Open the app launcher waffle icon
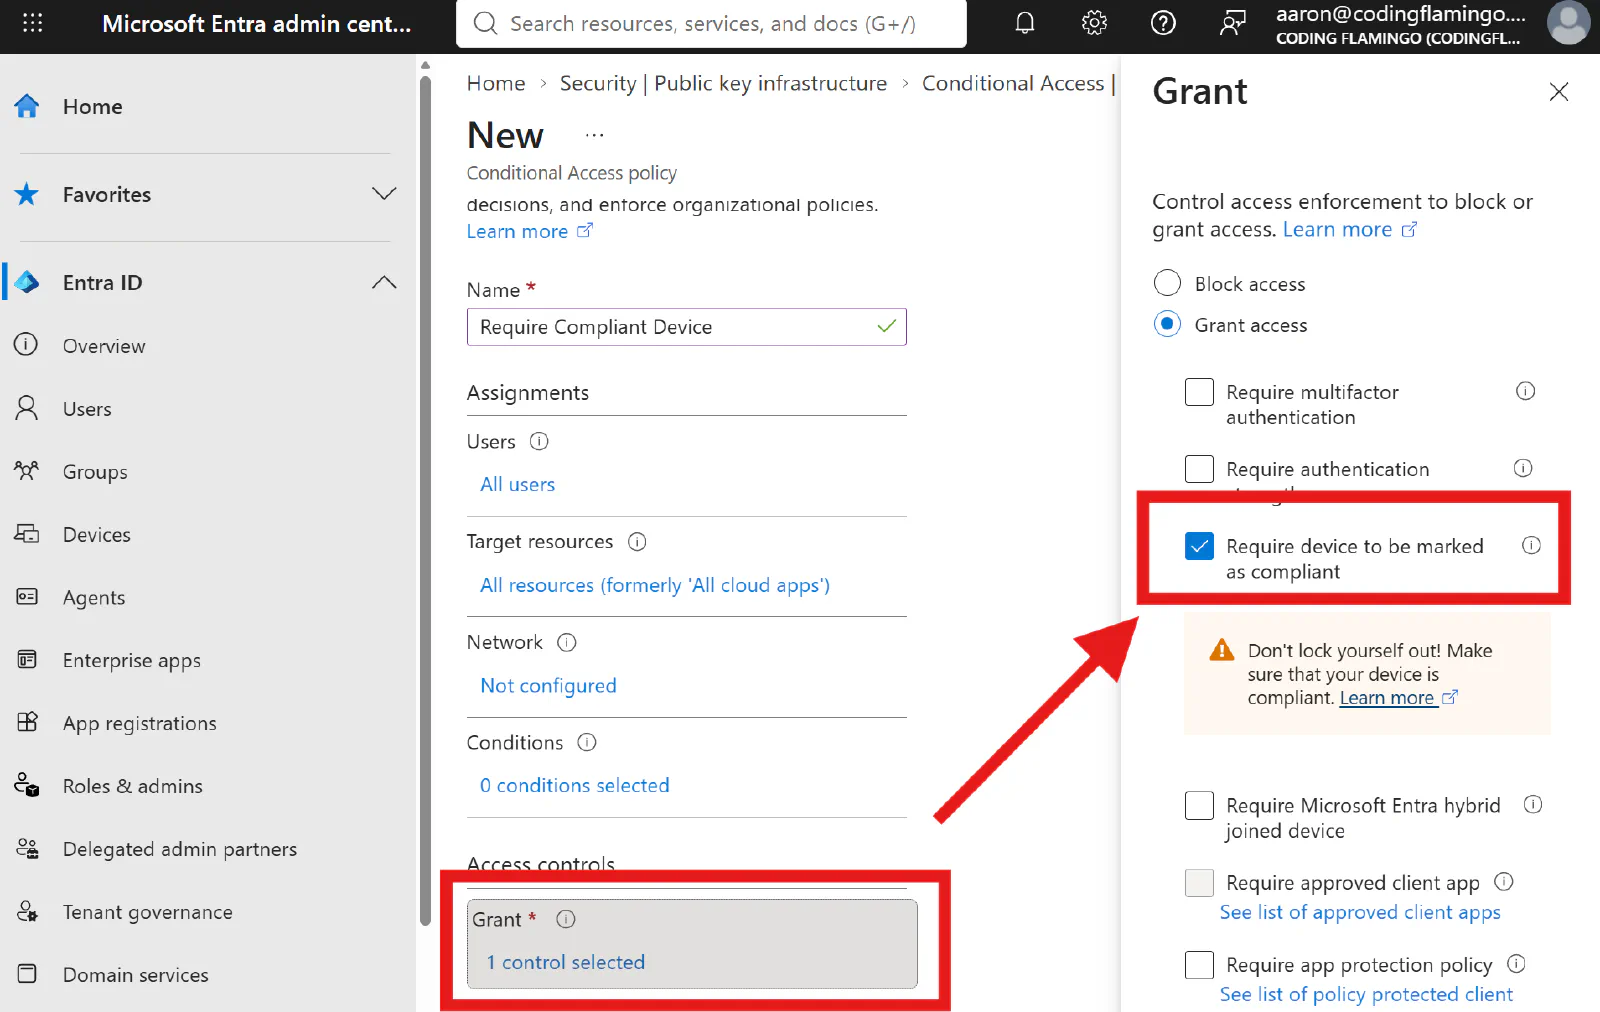Viewport: 1600px width, 1012px height. tap(32, 23)
